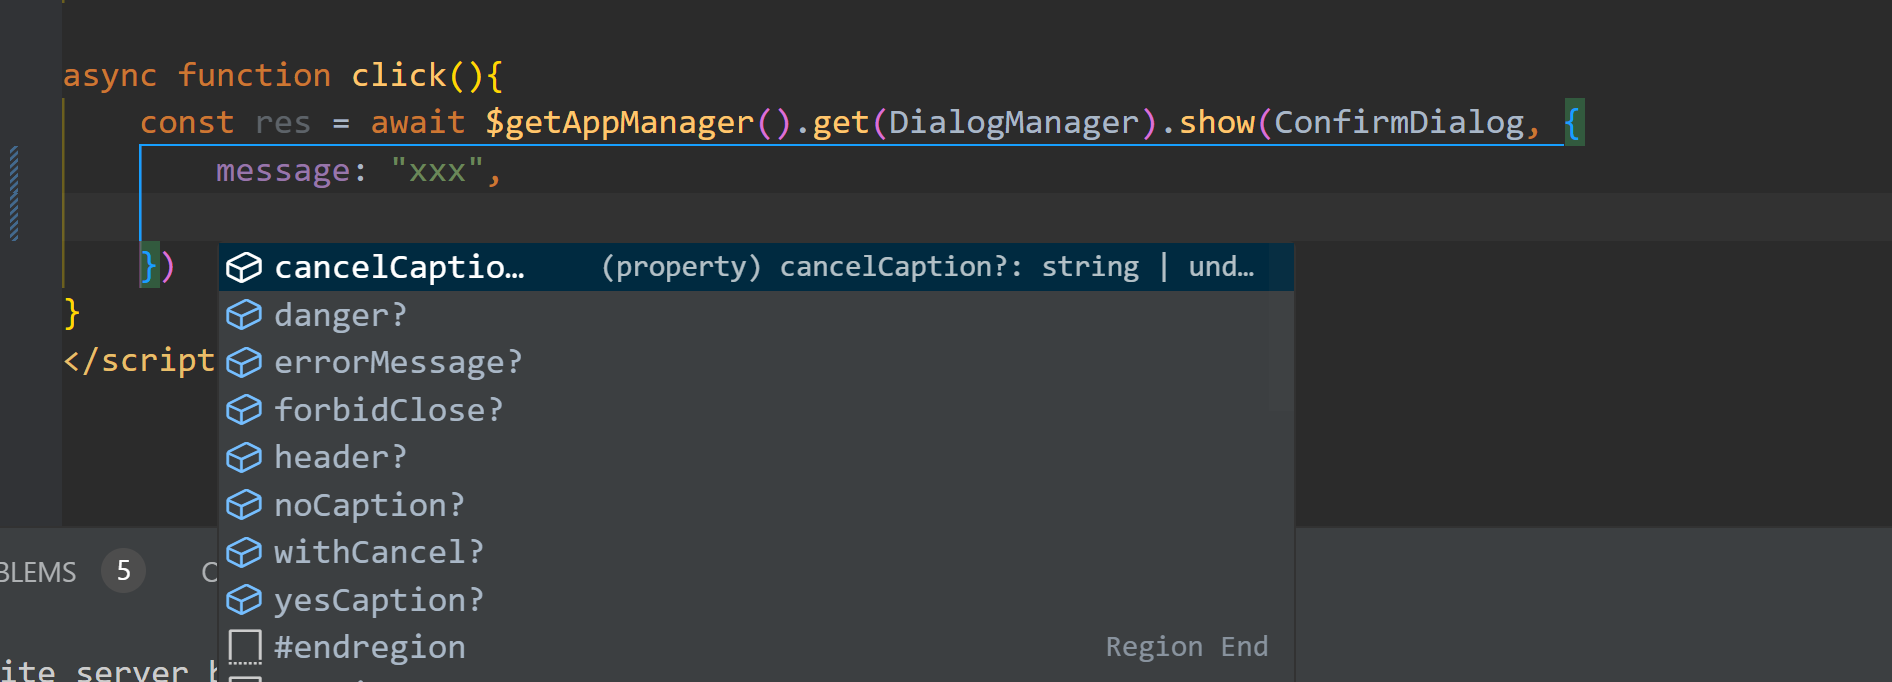Insert the #endregion Region End snippet
This screenshot has width=1892, height=682.
(756, 647)
